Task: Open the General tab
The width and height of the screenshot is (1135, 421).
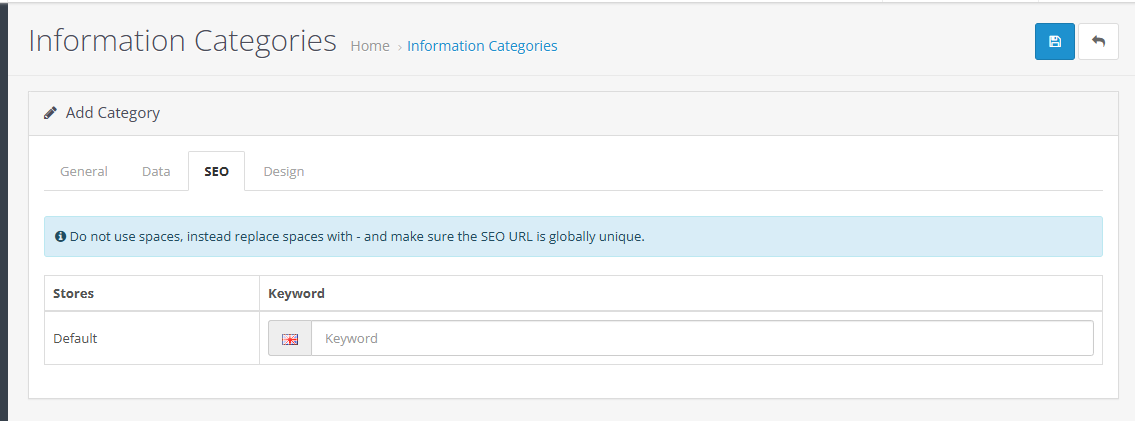Action: 84,171
